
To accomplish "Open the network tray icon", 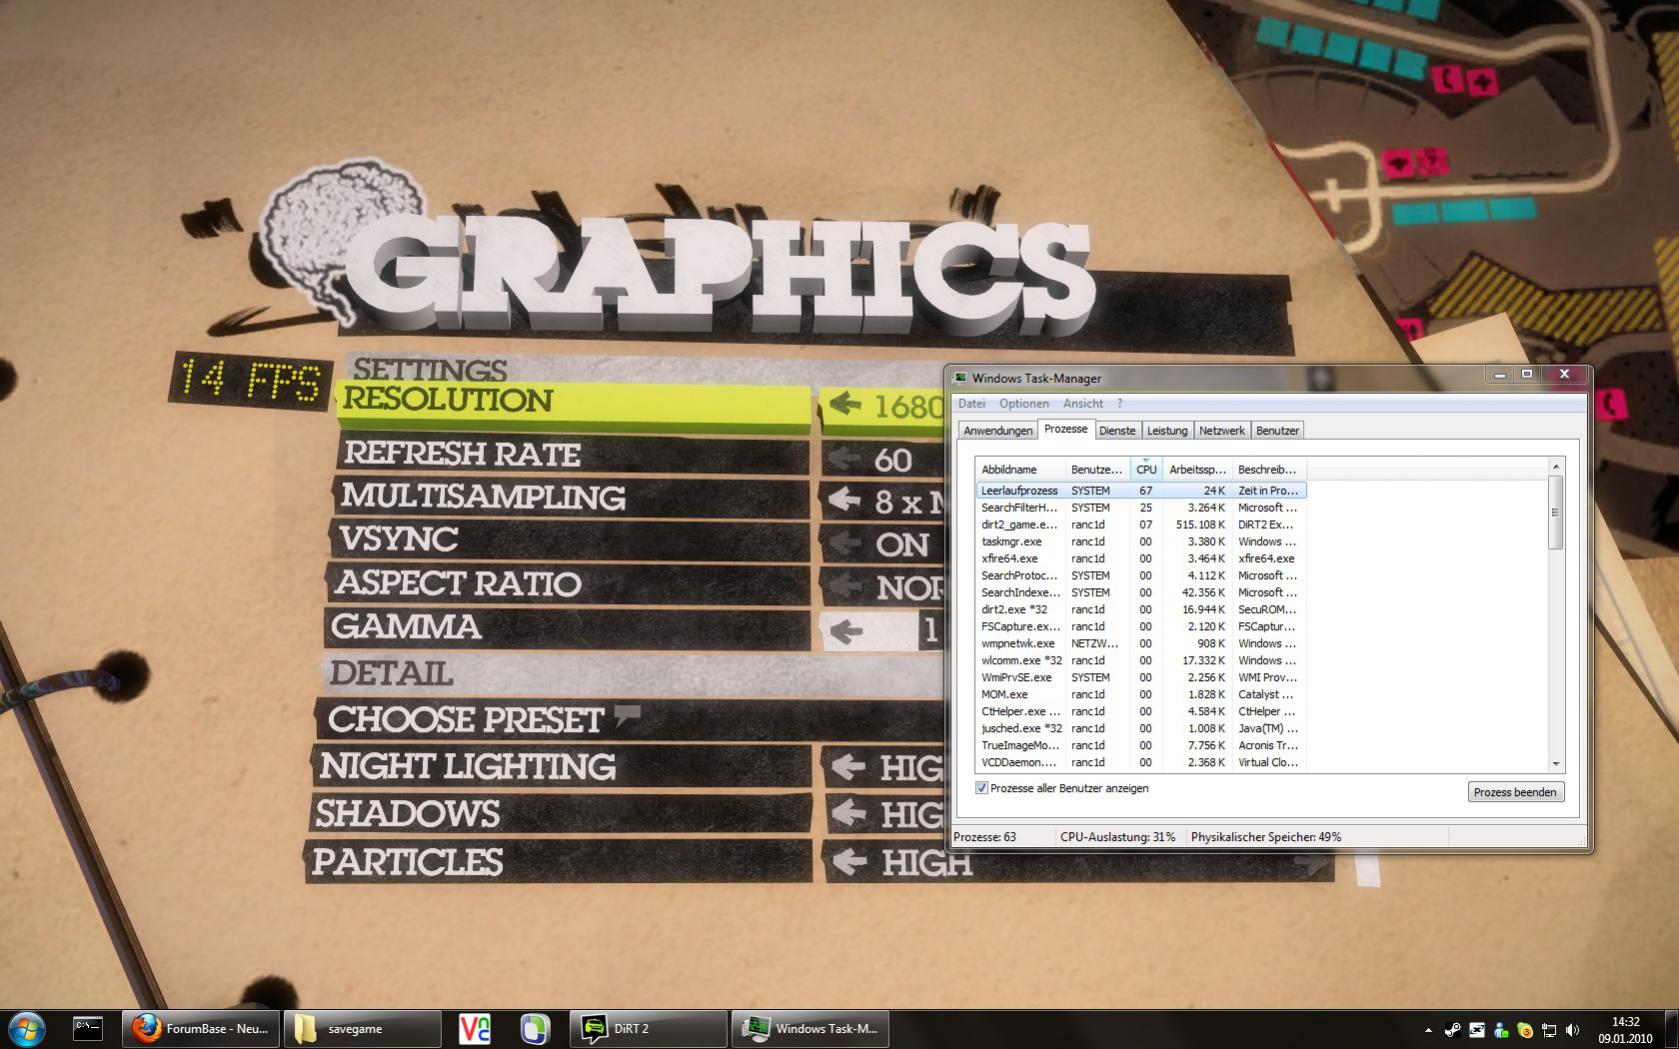I will click(1549, 1030).
